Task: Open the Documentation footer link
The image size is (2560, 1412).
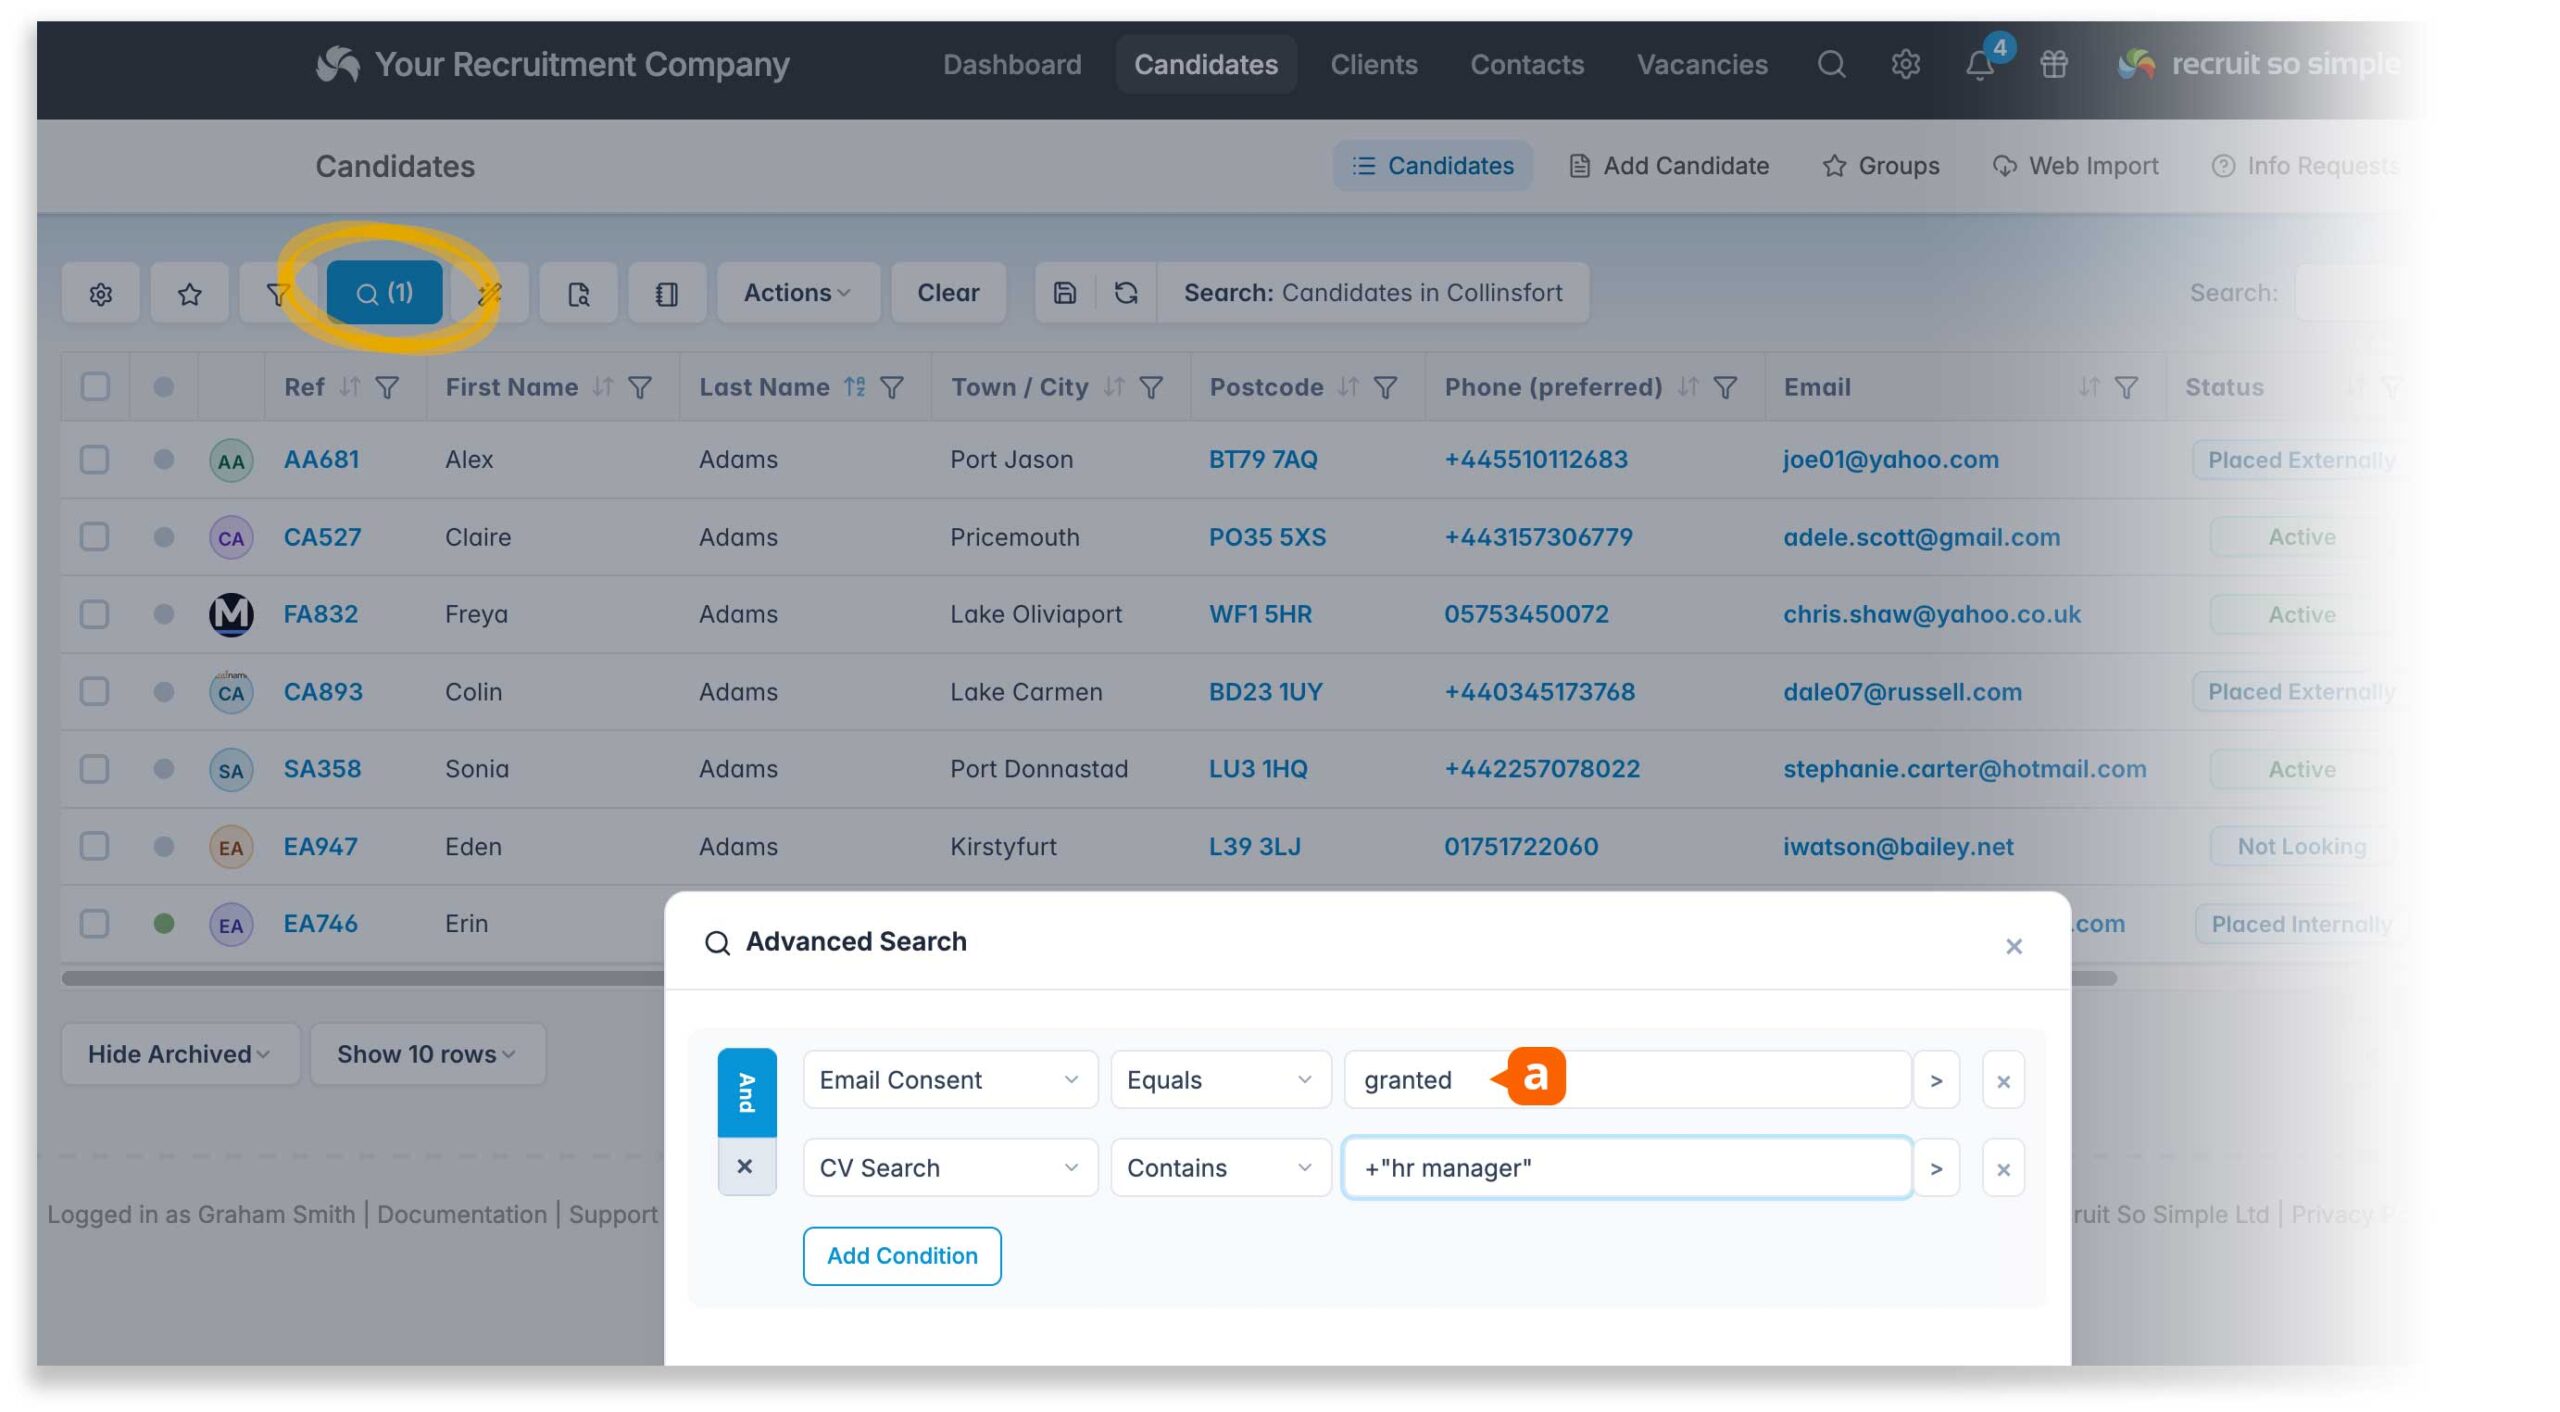Action: pos(462,1214)
